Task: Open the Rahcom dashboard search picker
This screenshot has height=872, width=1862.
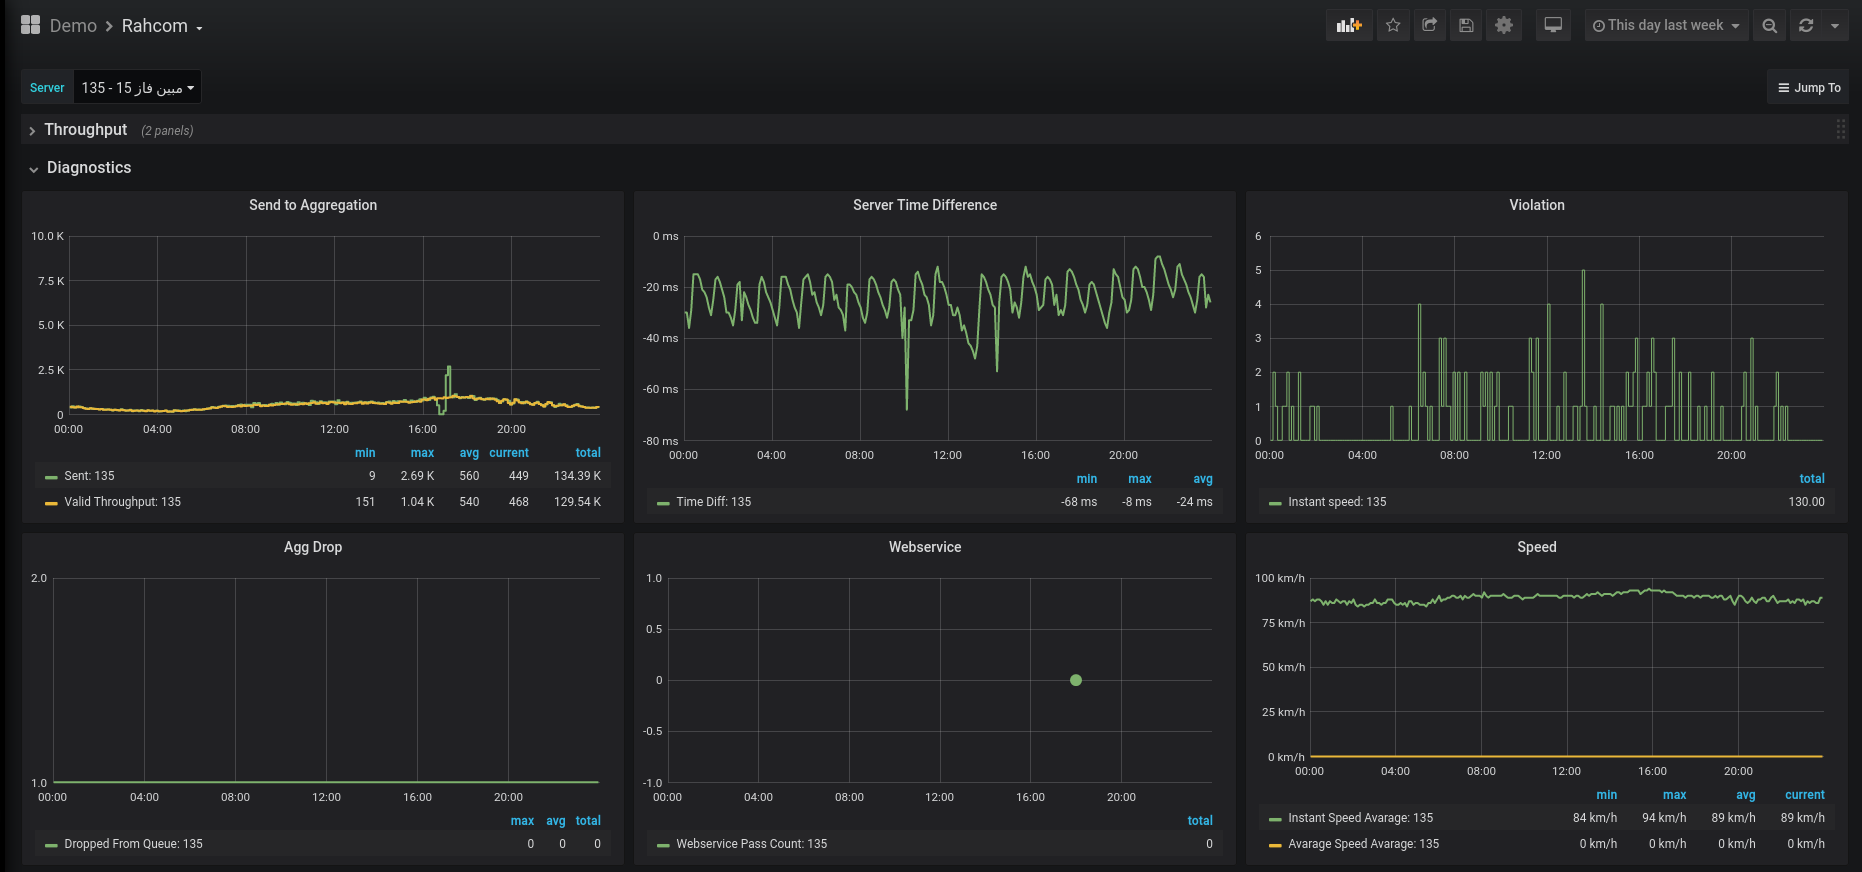Action: tap(161, 26)
